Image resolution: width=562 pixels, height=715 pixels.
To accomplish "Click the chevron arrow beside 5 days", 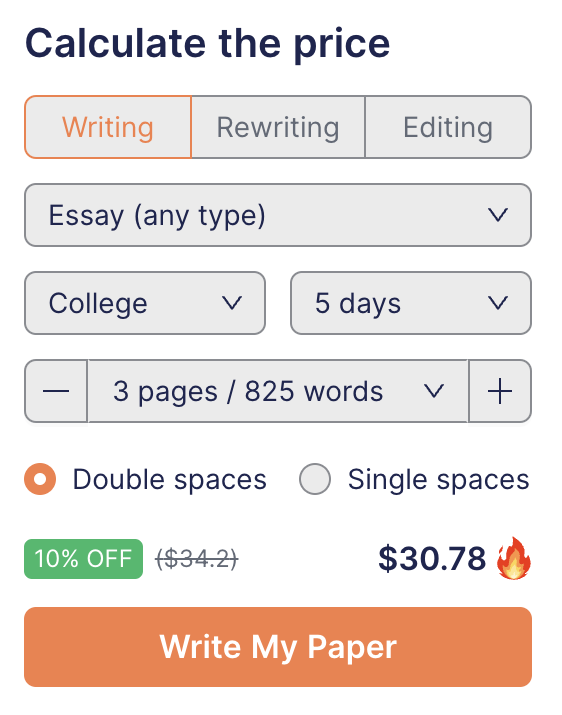I will click(x=498, y=303).
